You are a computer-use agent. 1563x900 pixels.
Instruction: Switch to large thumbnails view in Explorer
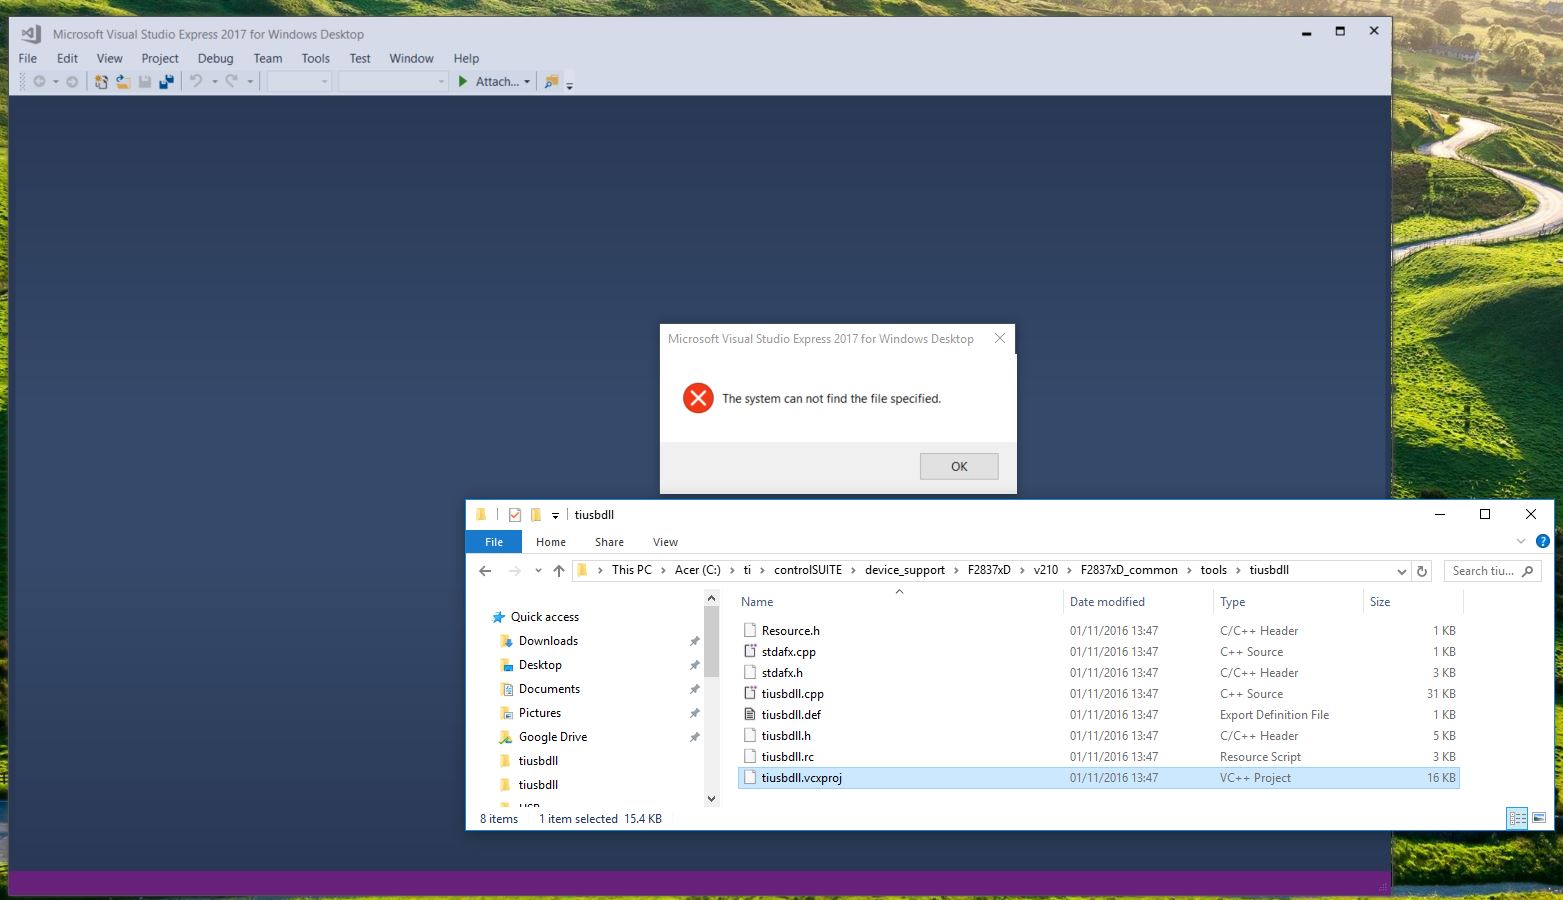(x=1539, y=818)
